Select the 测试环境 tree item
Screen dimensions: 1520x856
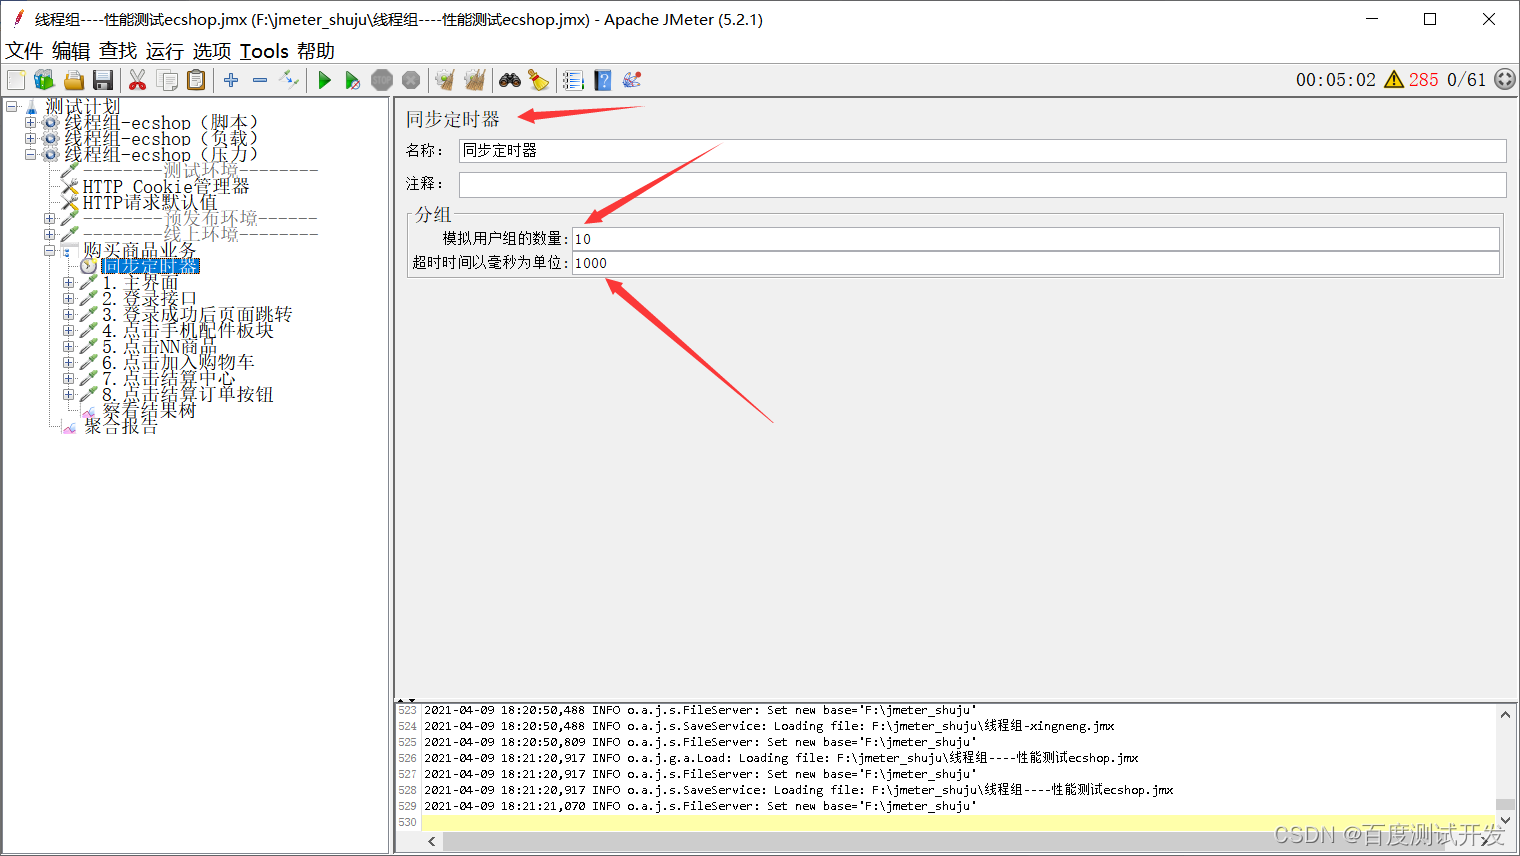[x=200, y=171]
